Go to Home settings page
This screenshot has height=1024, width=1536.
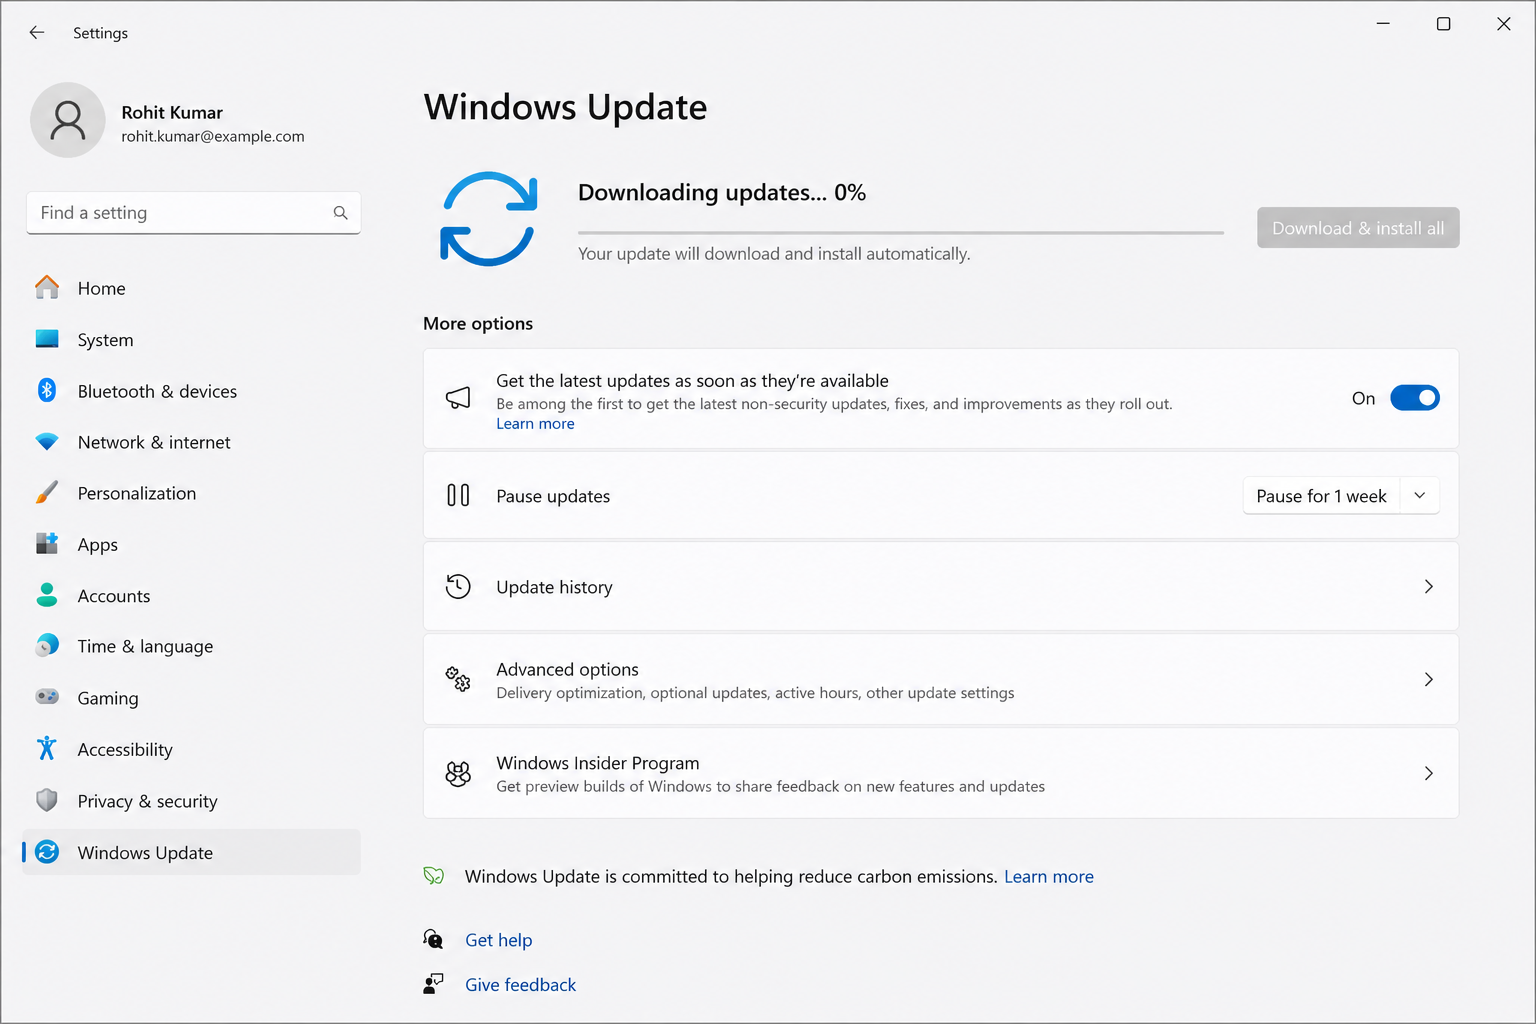coord(191,288)
